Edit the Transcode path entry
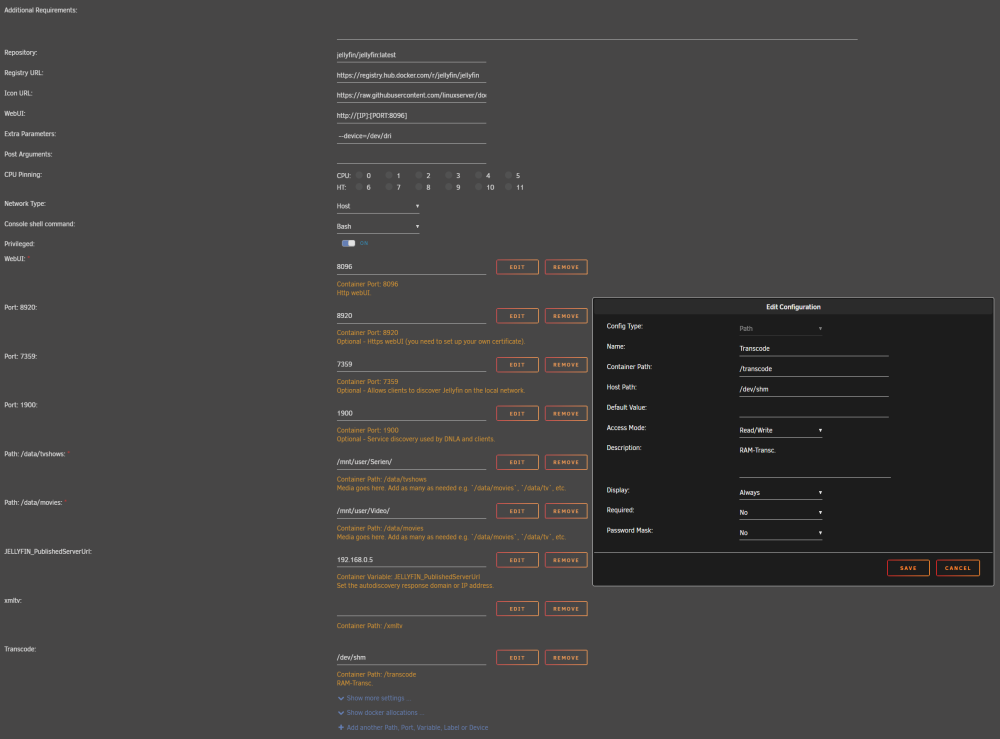Image resolution: width=1000 pixels, height=739 pixels. click(517, 657)
